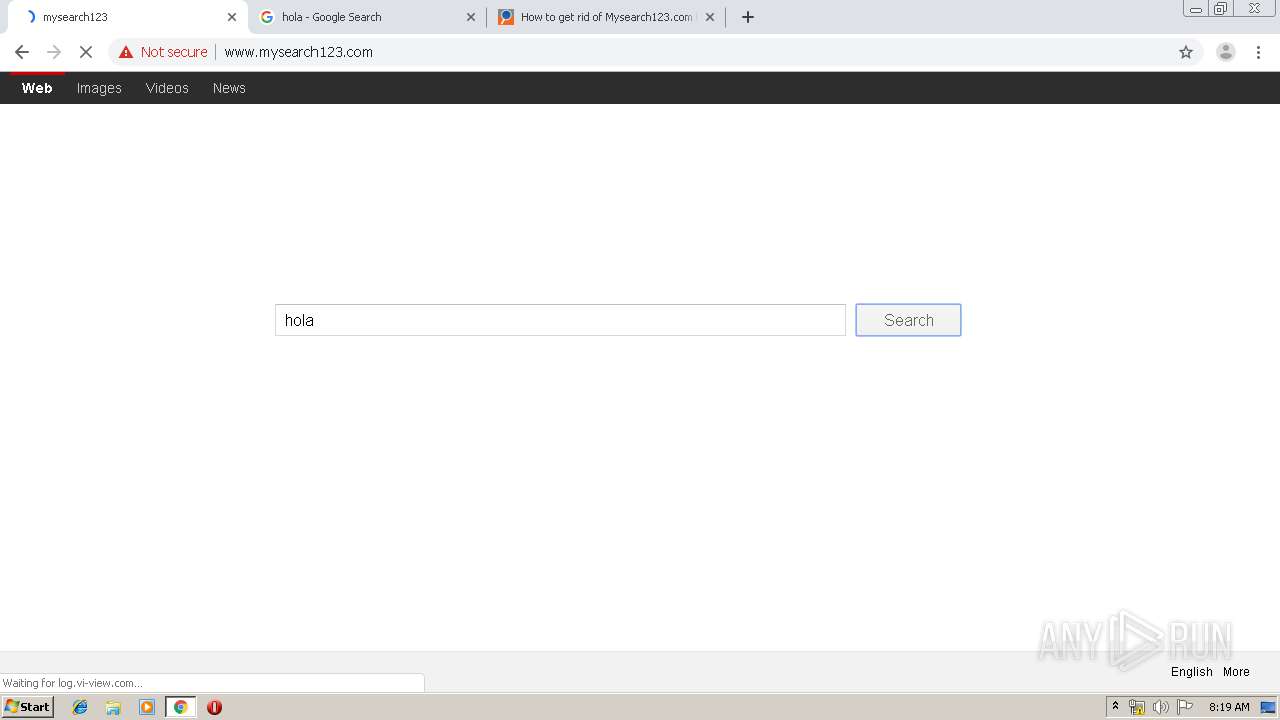Open a new tab with plus button

pos(748,17)
